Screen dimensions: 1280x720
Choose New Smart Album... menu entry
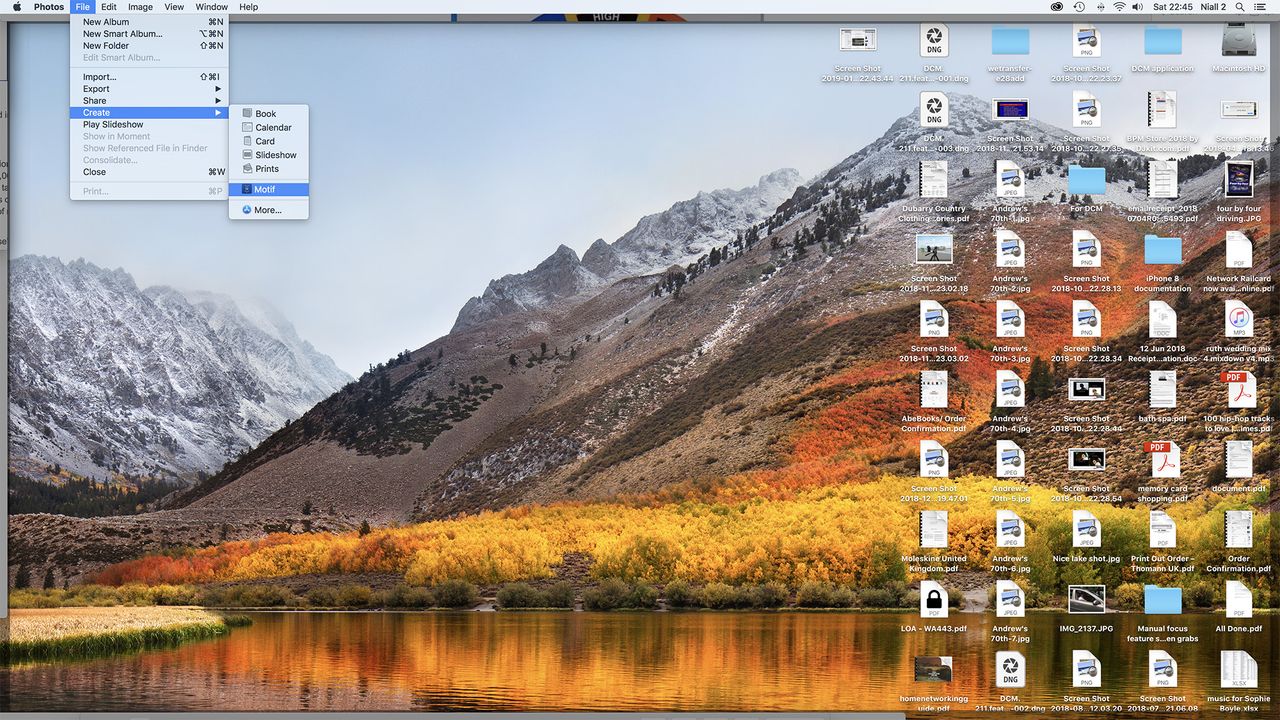(x=149, y=34)
